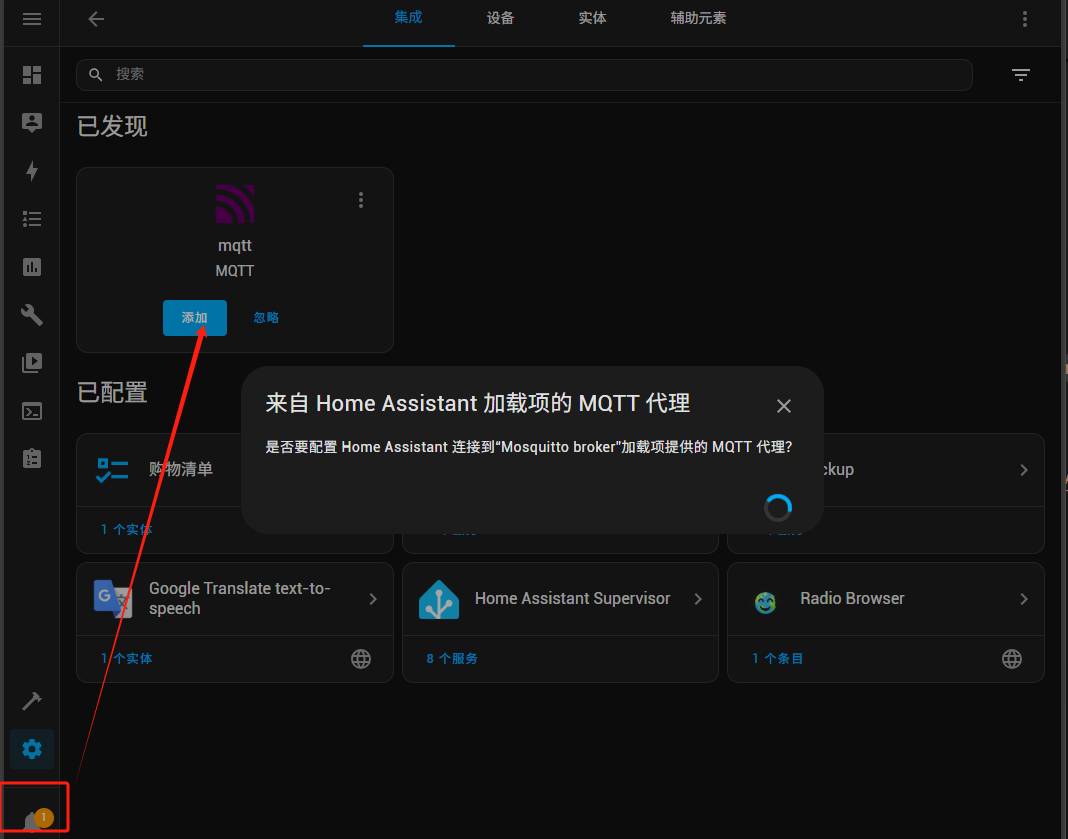Open the filter icon beside the search bar
The height and width of the screenshot is (839, 1068).
pos(1020,75)
